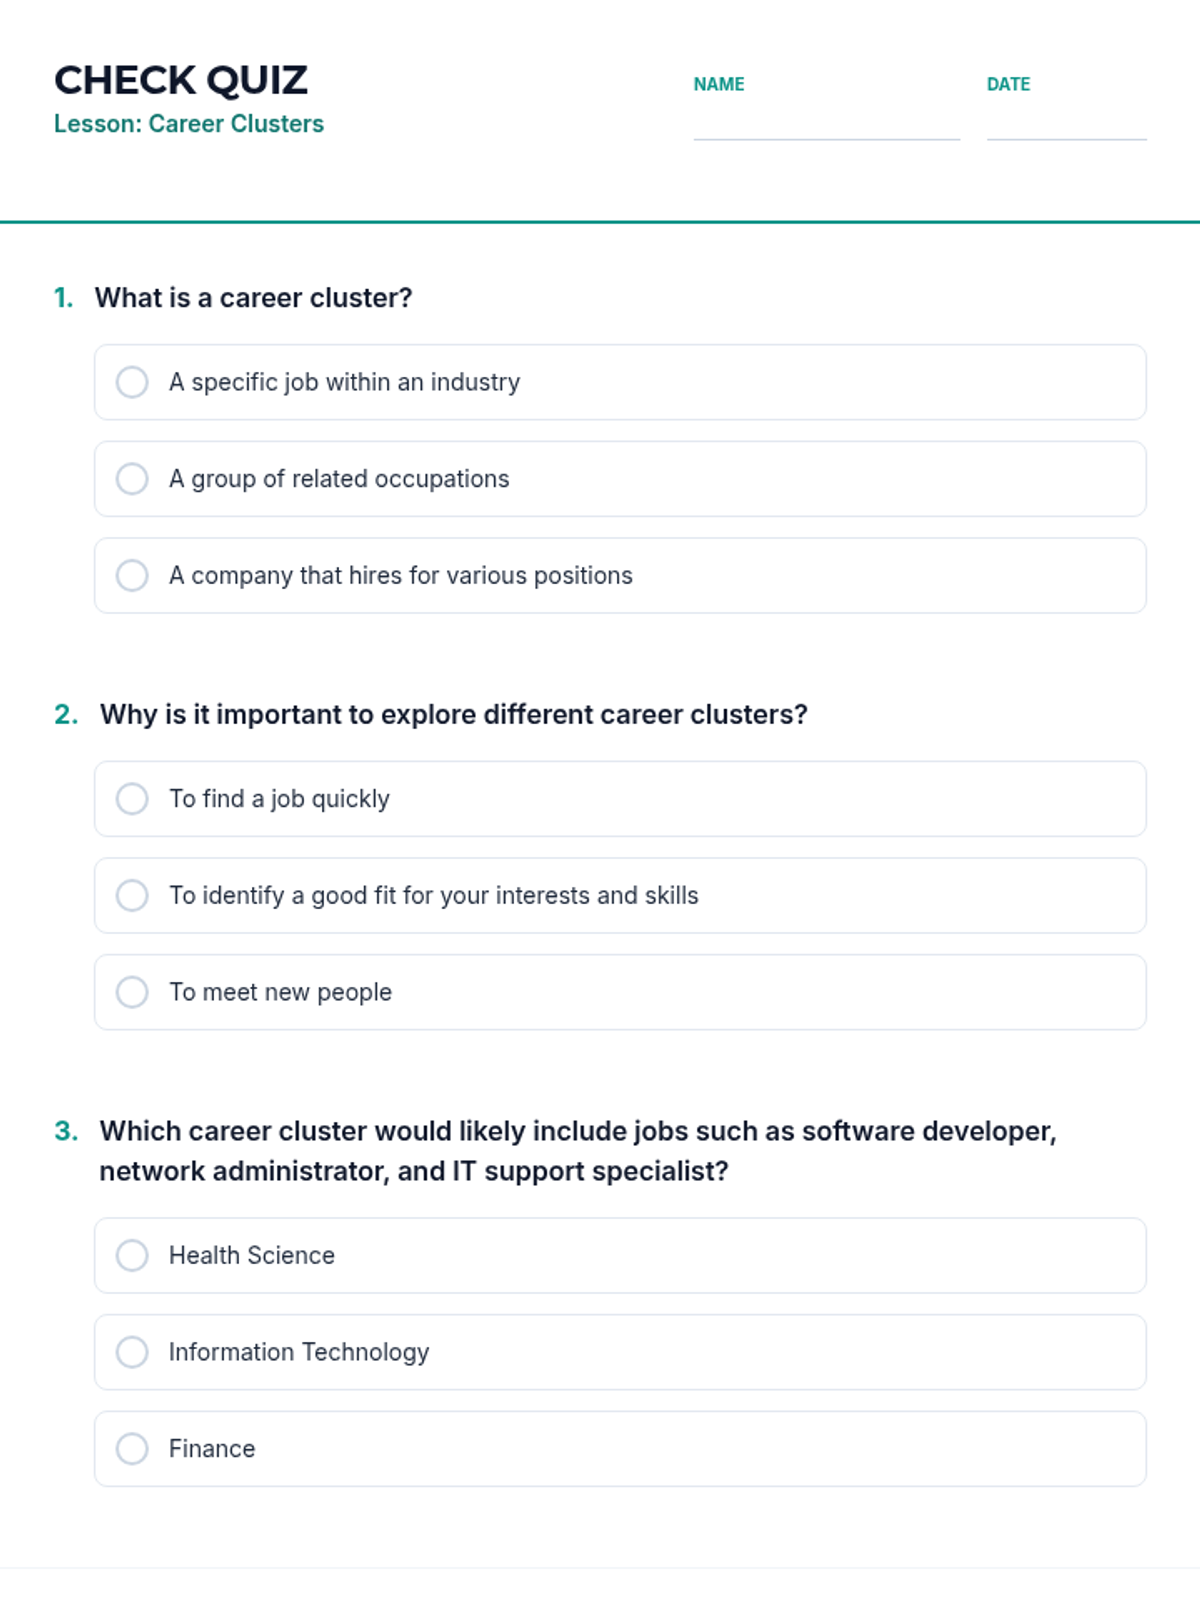Click the Name input line
This screenshot has height=1600, width=1200.
coord(826,124)
